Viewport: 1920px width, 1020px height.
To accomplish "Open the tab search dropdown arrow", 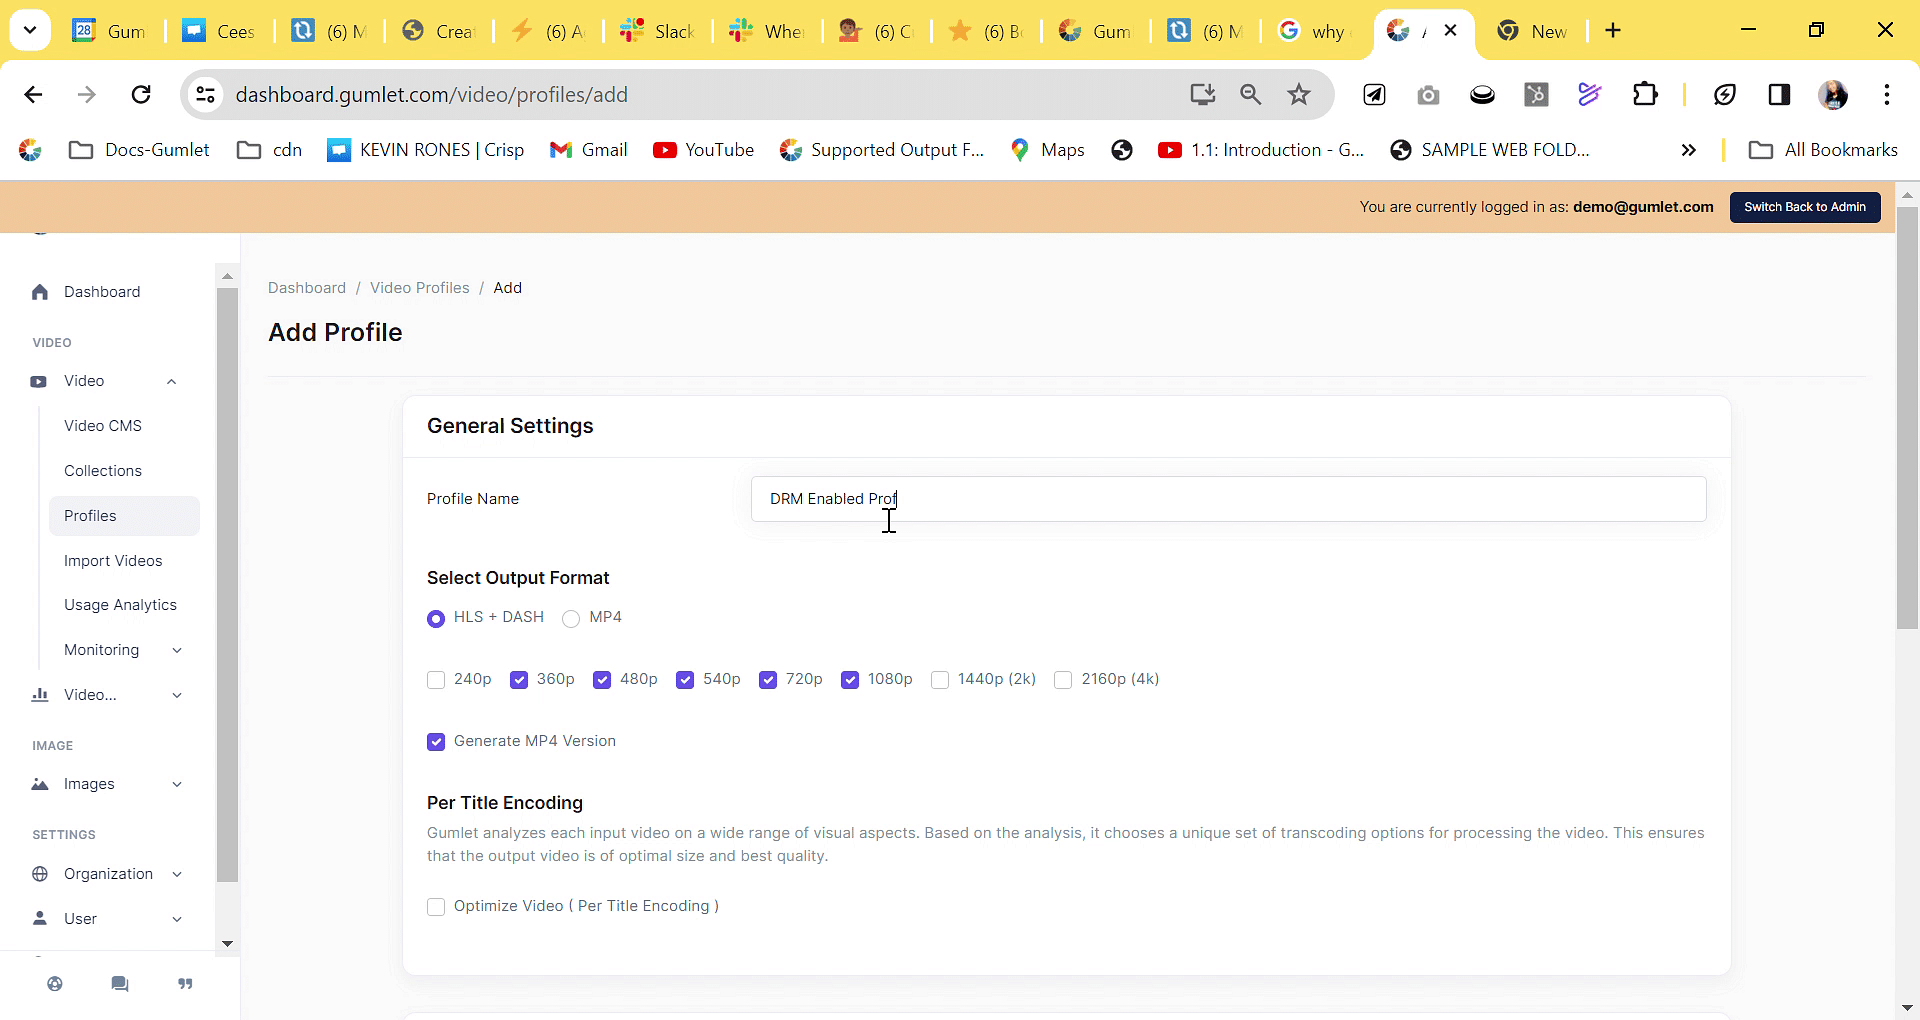I will click(x=30, y=30).
